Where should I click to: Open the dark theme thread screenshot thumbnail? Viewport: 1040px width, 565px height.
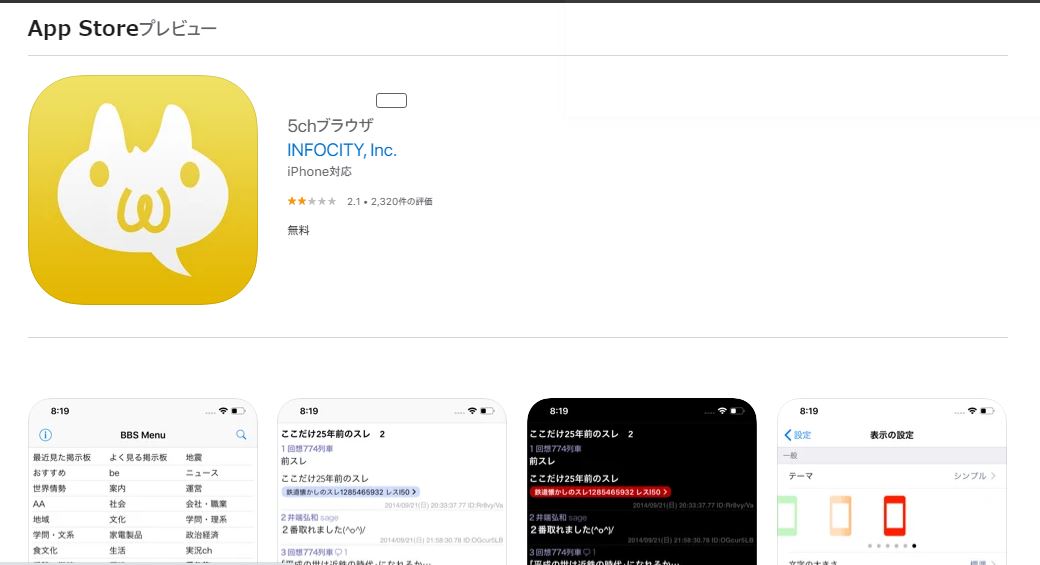641,481
